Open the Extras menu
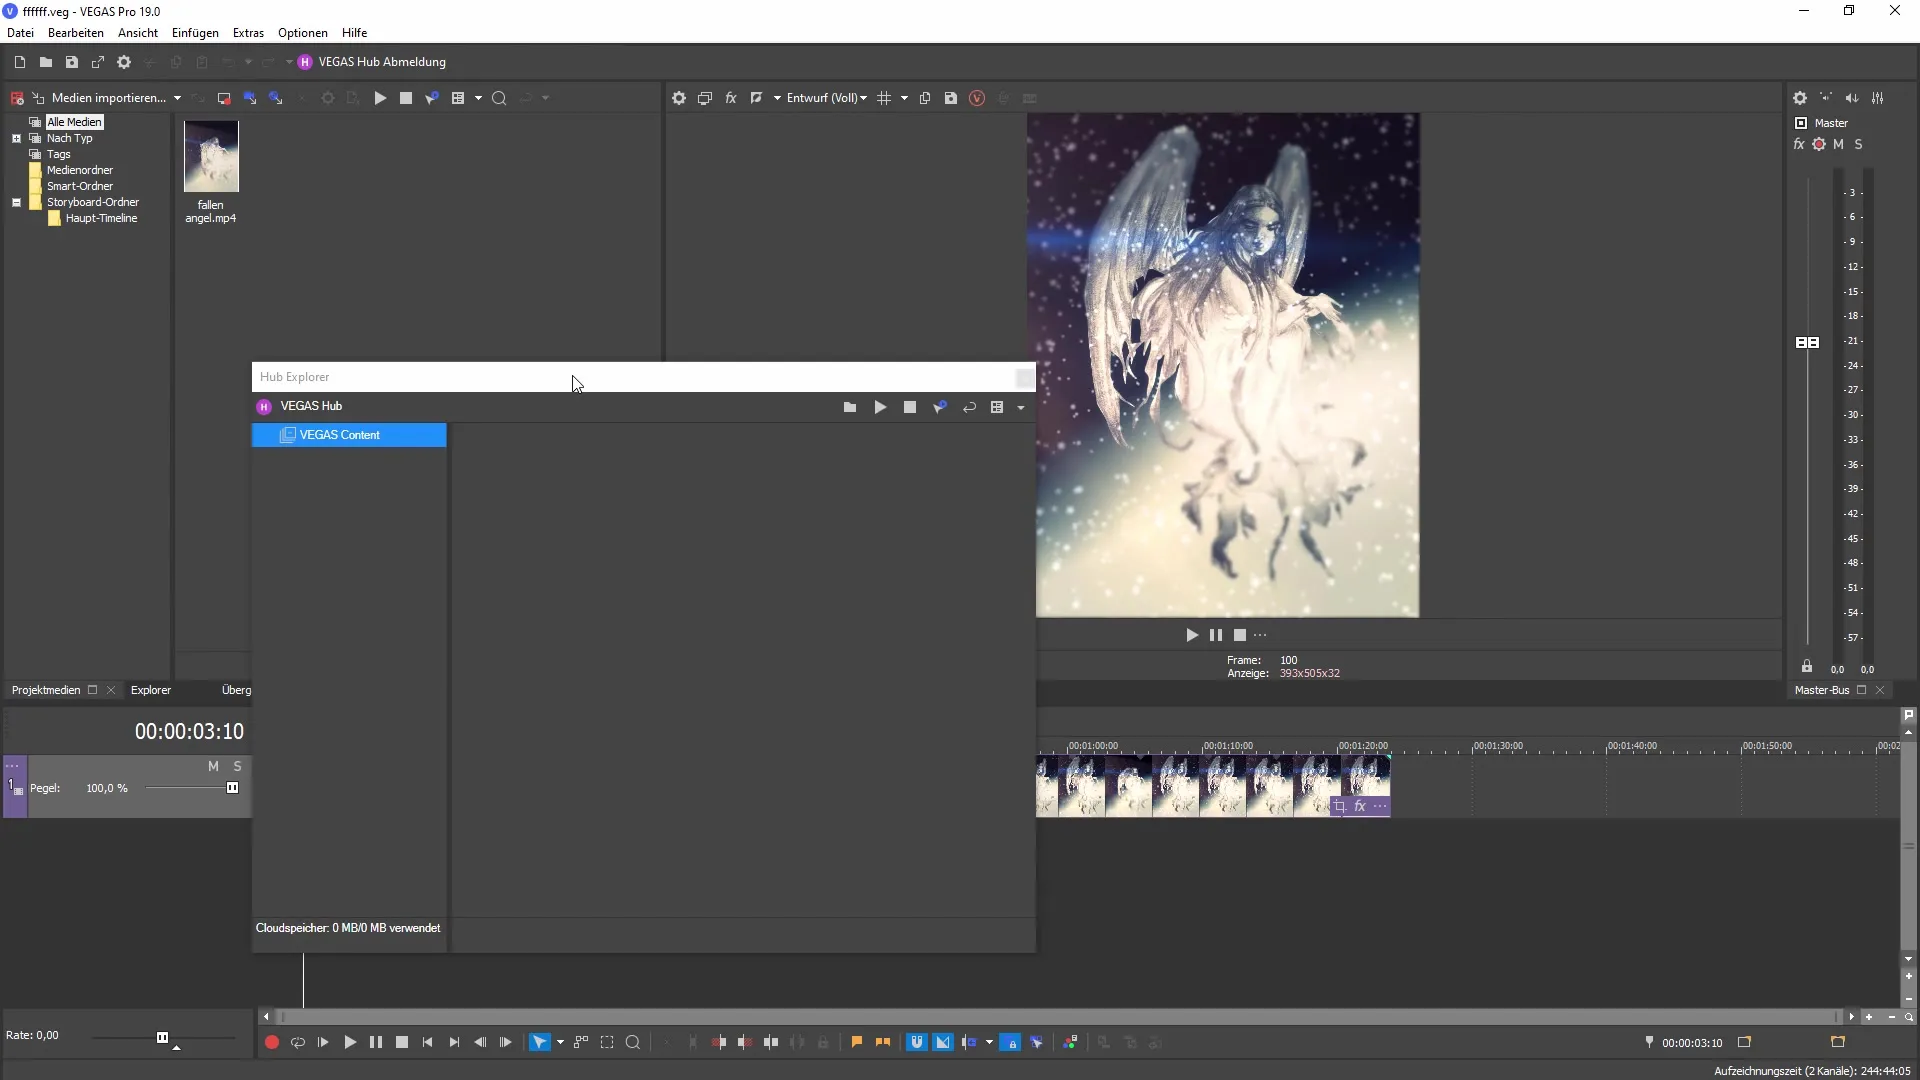Screen dimensions: 1920x1080 pos(248,33)
